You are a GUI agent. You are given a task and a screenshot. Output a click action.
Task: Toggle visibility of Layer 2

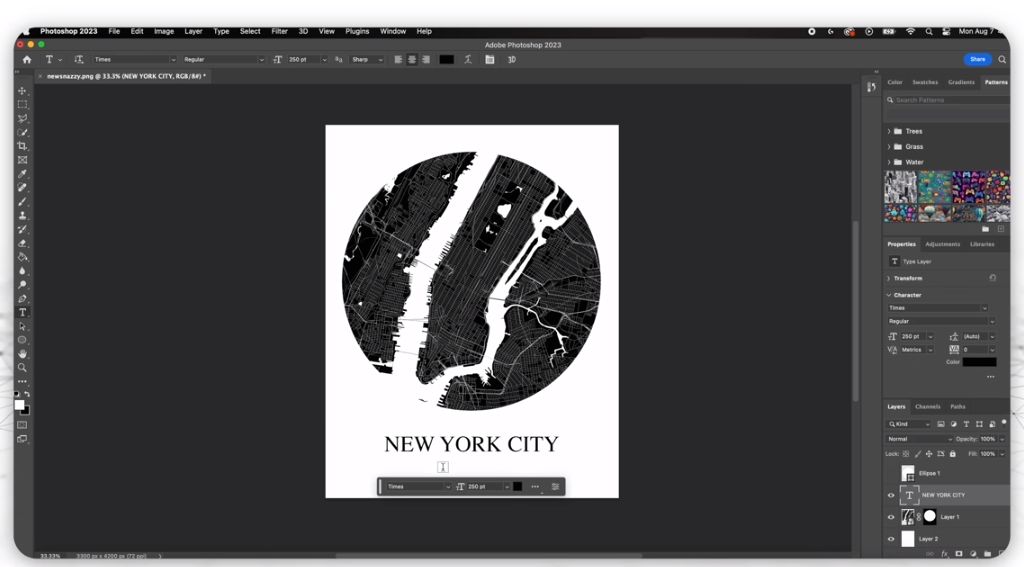(891, 539)
